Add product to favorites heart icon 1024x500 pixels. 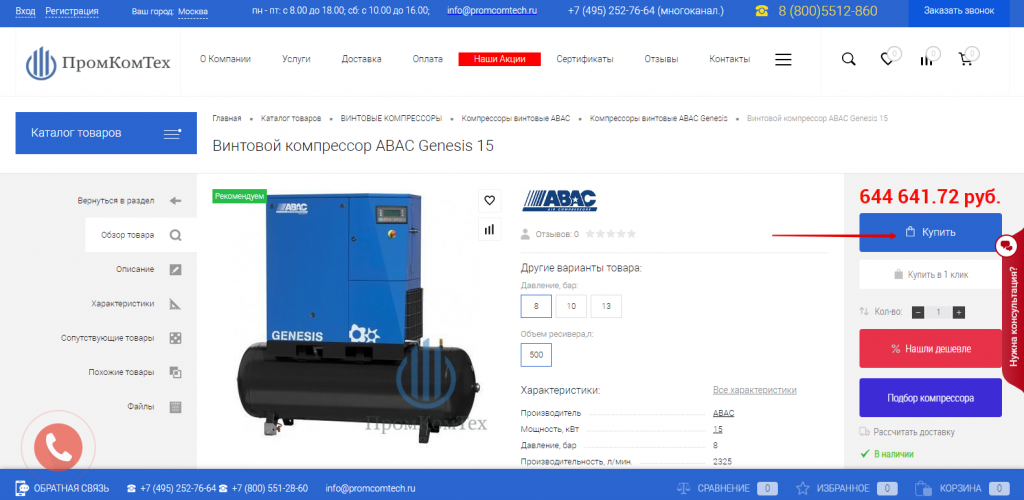[490, 200]
